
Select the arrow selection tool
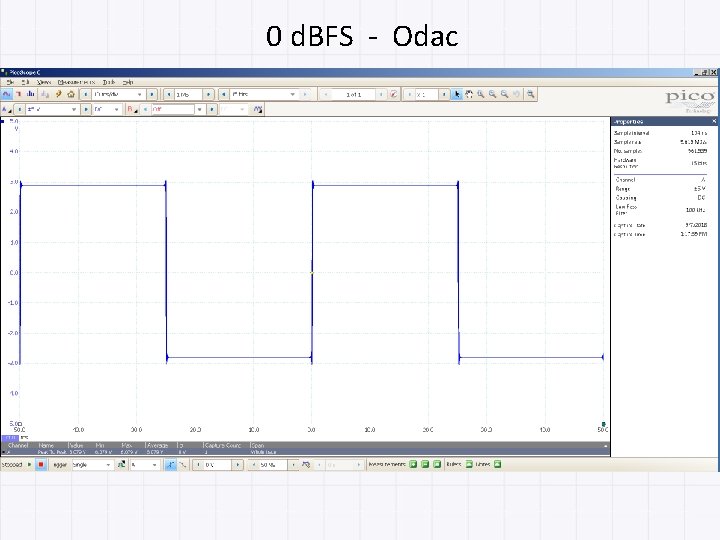tap(457, 94)
